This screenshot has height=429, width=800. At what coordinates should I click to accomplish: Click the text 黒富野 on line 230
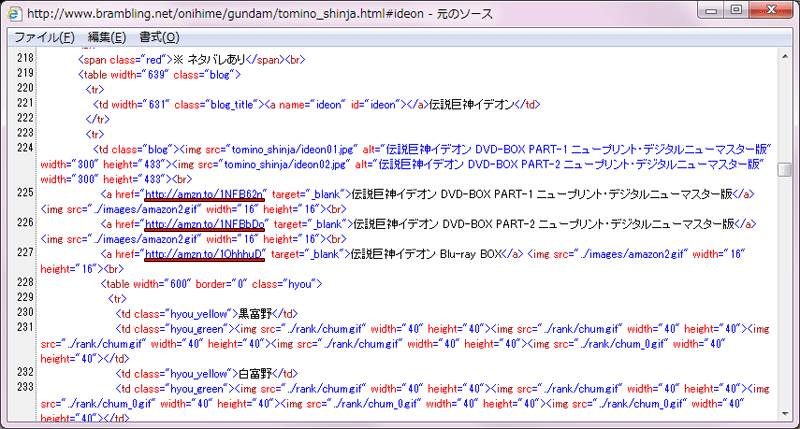(x=255, y=314)
